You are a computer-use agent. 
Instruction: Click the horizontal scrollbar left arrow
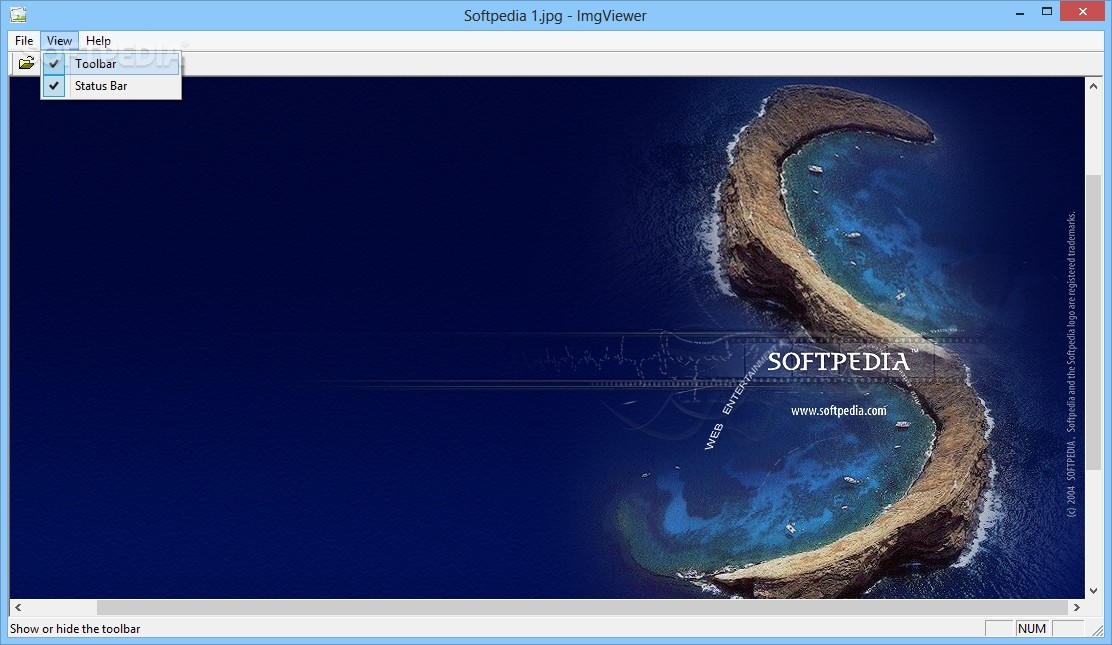click(x=18, y=607)
